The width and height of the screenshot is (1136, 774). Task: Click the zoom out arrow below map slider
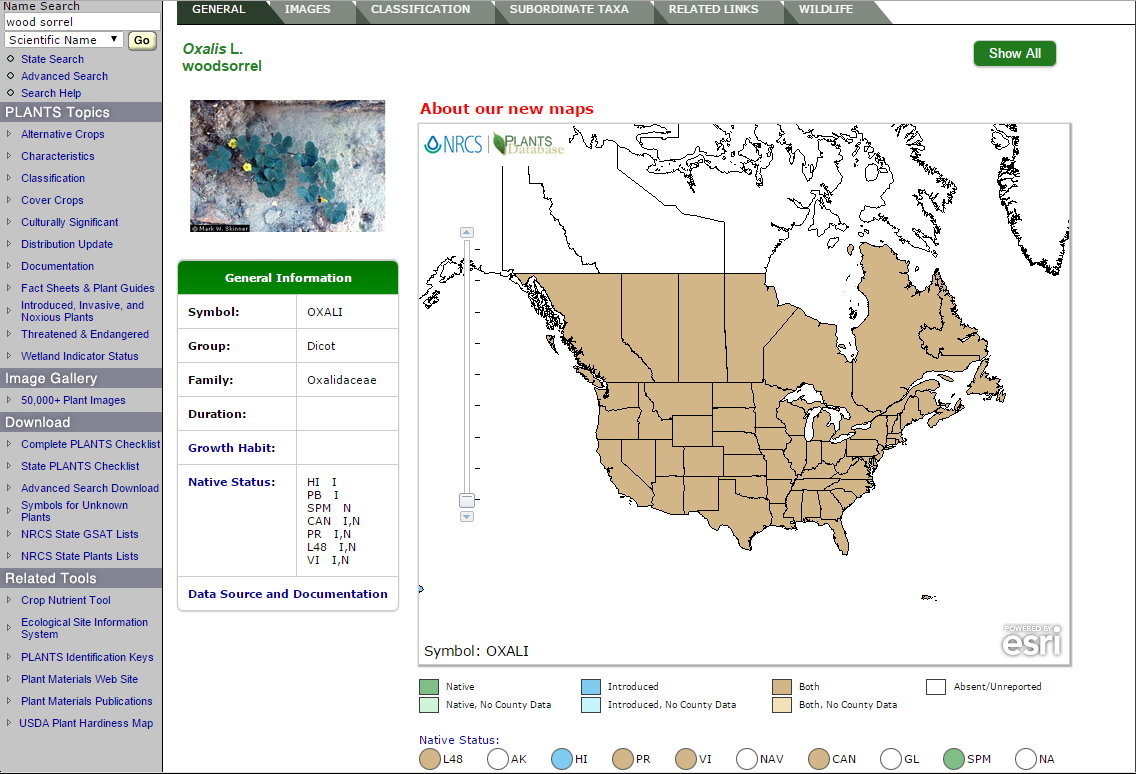point(466,516)
